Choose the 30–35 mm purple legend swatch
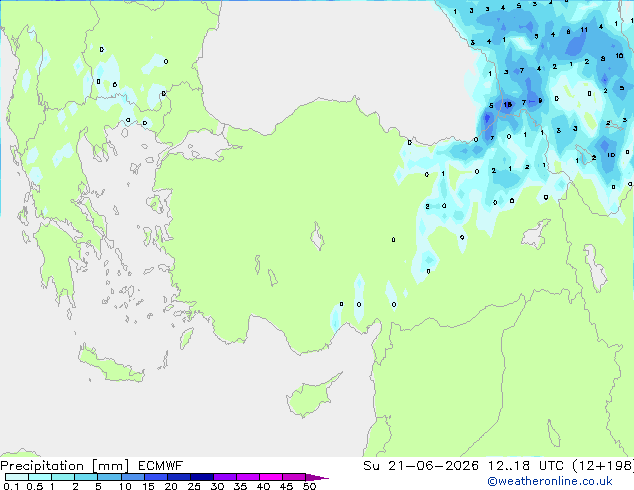634x490 pixels. [224, 477]
